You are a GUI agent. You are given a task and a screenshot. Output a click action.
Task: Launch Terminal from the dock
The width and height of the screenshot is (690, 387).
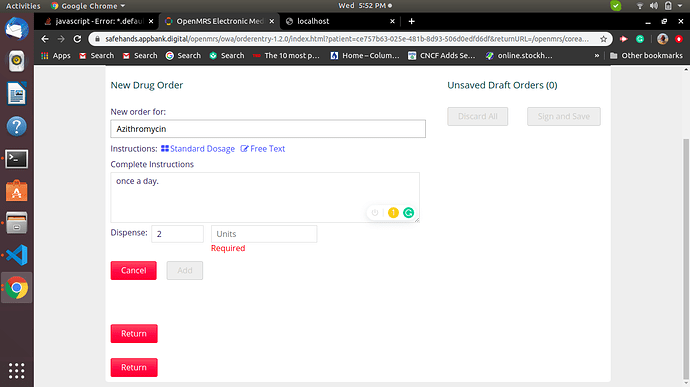pos(17,159)
